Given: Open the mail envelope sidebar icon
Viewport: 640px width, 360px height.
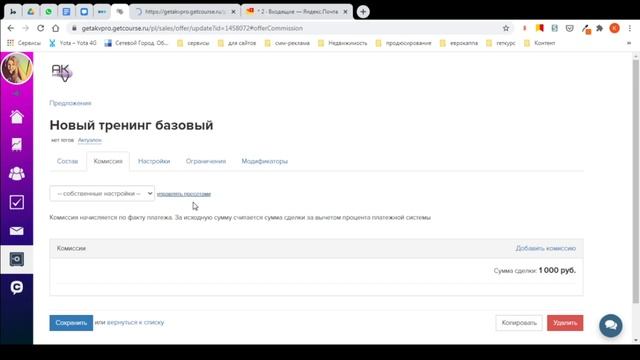Looking at the screenshot, I should click(17, 231).
